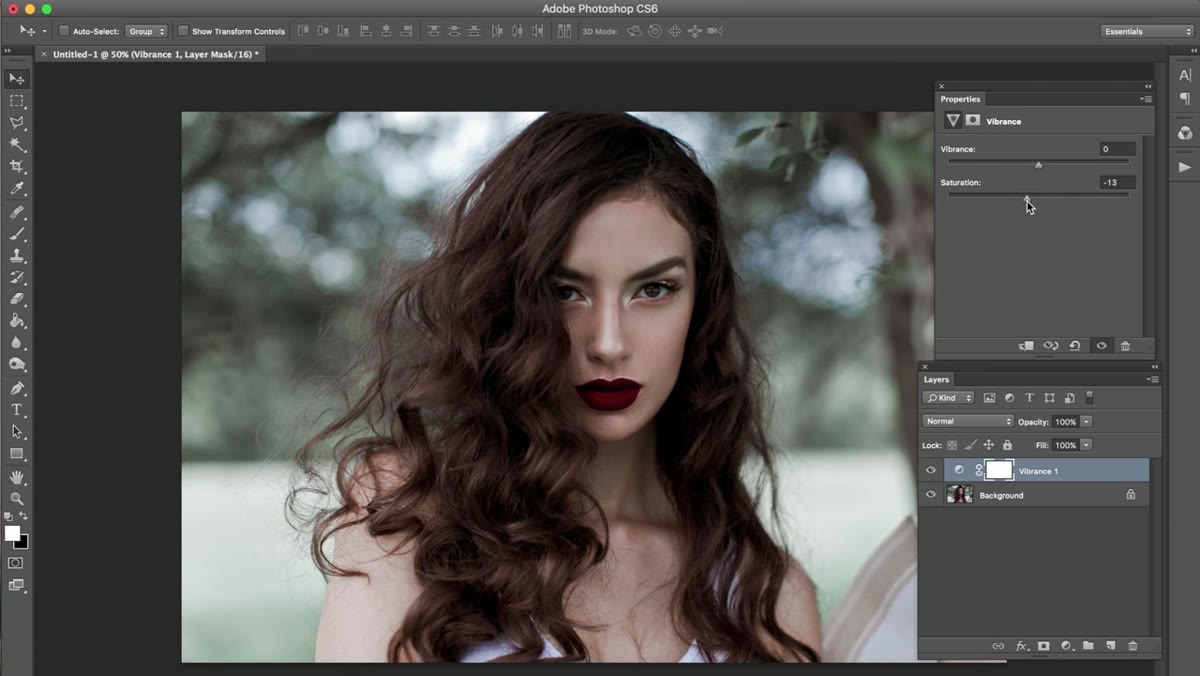View previous state icon in Properties panel
This screenshot has height=676, width=1200.
click(x=1051, y=346)
